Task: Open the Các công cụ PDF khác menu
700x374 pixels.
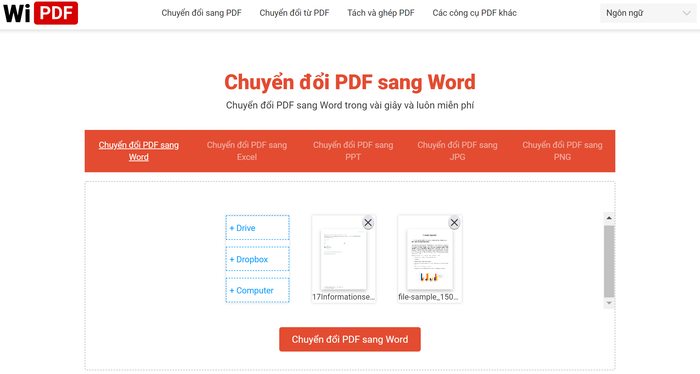Action: point(475,13)
